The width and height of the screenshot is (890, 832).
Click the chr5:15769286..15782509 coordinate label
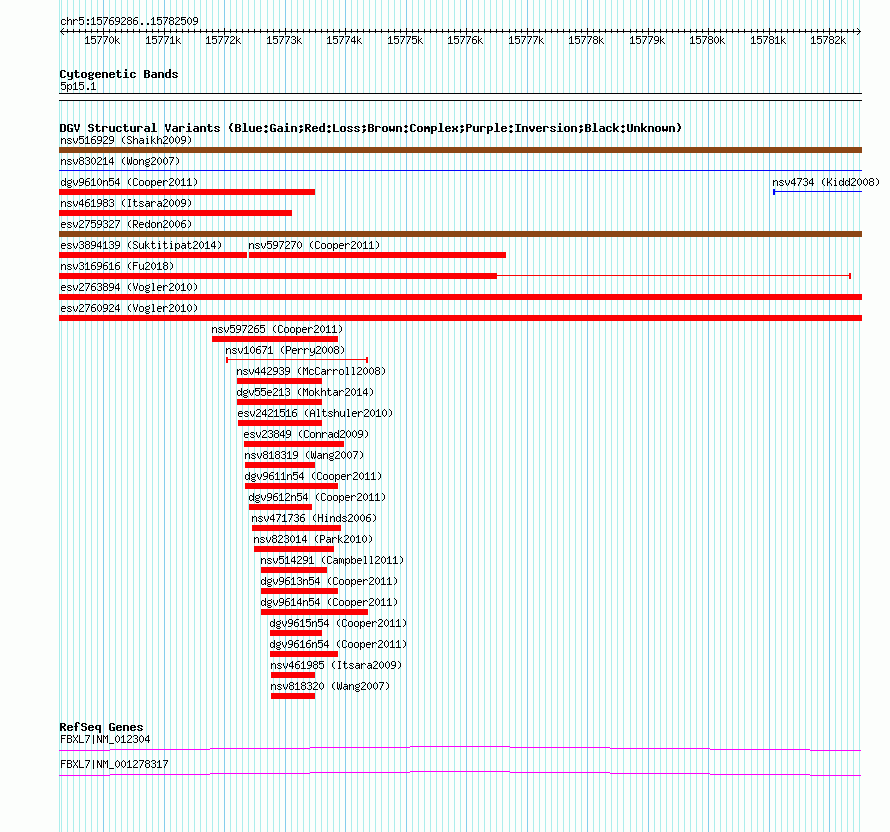click(129, 21)
